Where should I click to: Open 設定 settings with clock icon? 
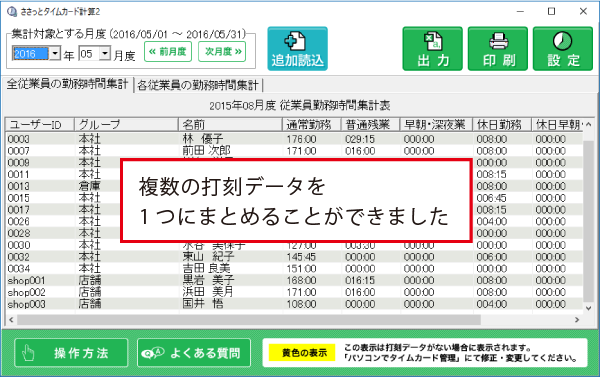[x=563, y=49]
